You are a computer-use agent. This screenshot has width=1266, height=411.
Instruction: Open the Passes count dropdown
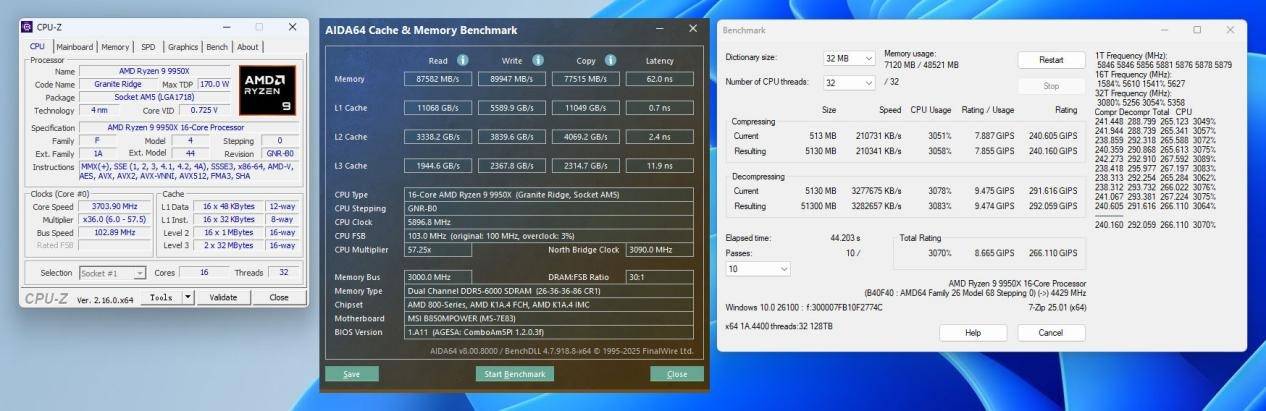pyautogui.click(x=757, y=269)
